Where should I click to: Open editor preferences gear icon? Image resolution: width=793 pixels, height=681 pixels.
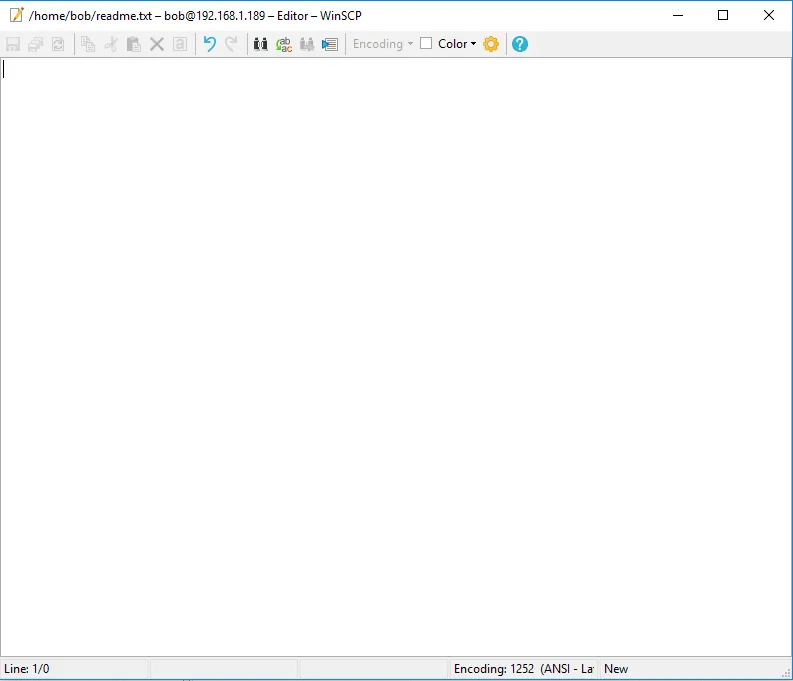click(491, 44)
